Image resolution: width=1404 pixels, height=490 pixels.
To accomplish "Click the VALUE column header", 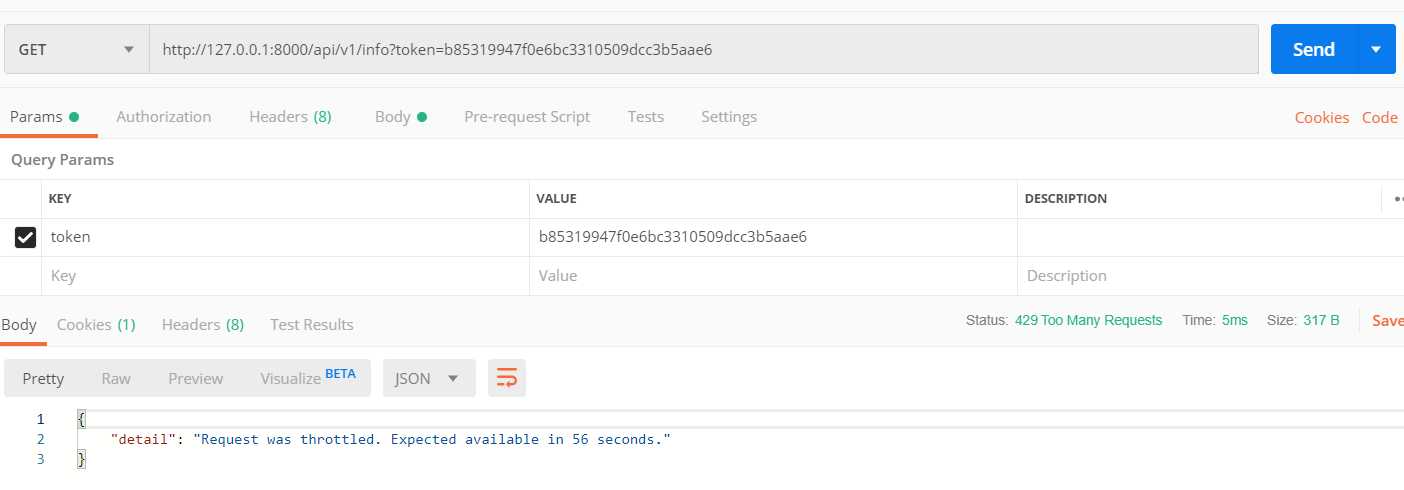I will [x=556, y=199].
